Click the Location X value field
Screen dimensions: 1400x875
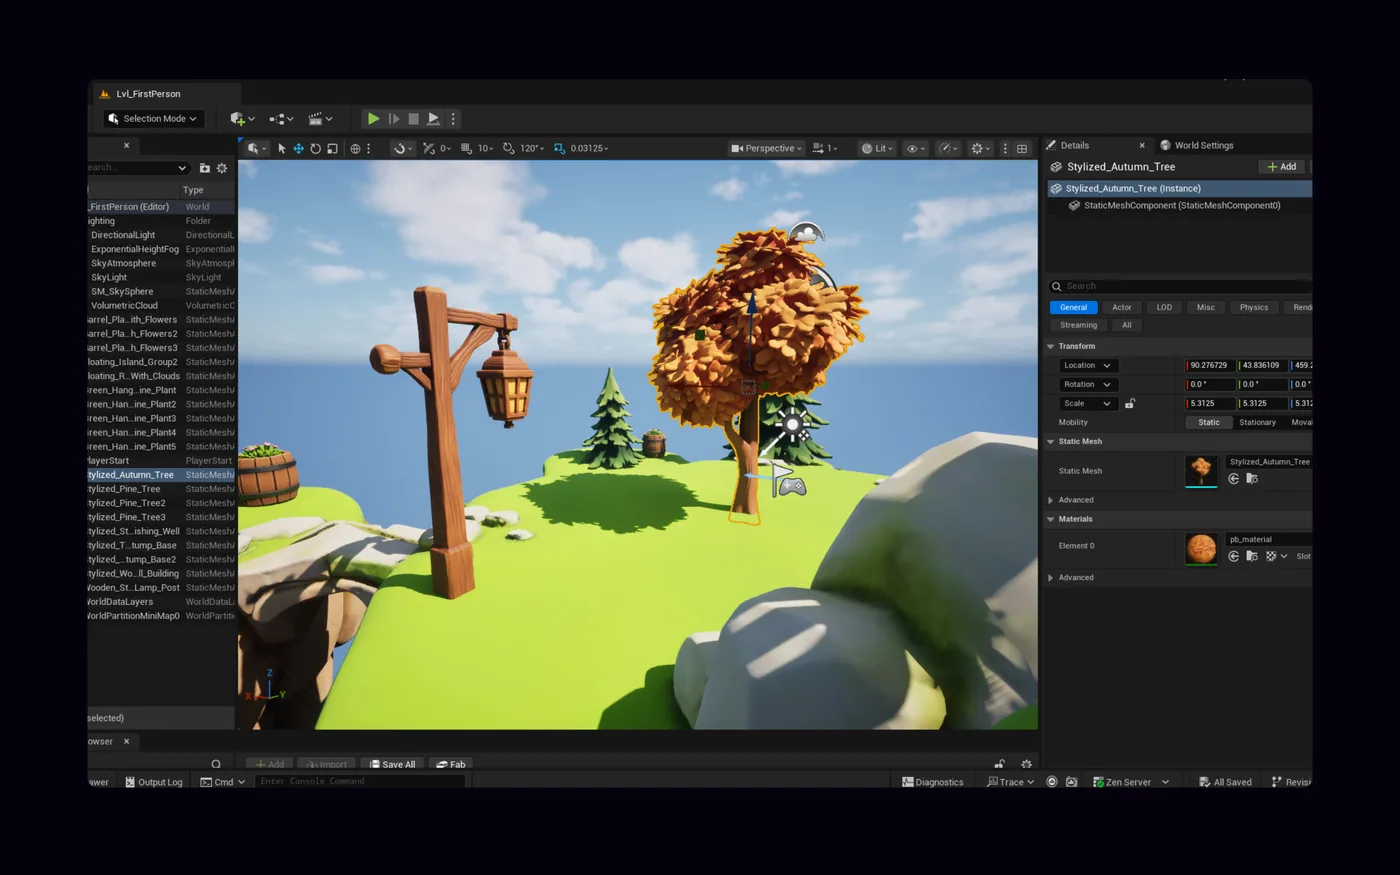point(1210,365)
